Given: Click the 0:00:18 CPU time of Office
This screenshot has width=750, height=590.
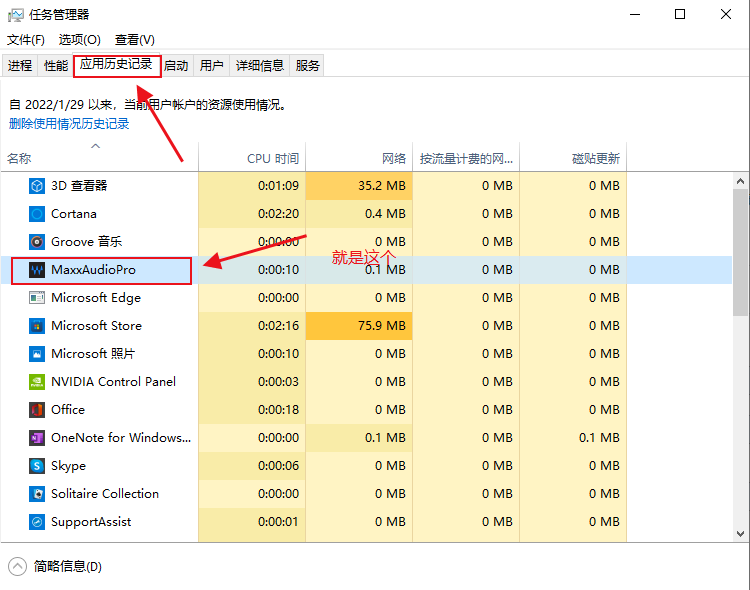Looking at the screenshot, I should pos(278,410).
